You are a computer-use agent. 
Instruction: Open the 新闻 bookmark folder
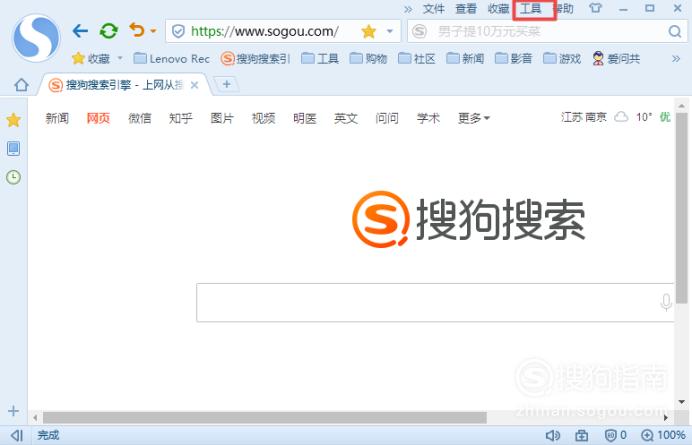coord(466,58)
